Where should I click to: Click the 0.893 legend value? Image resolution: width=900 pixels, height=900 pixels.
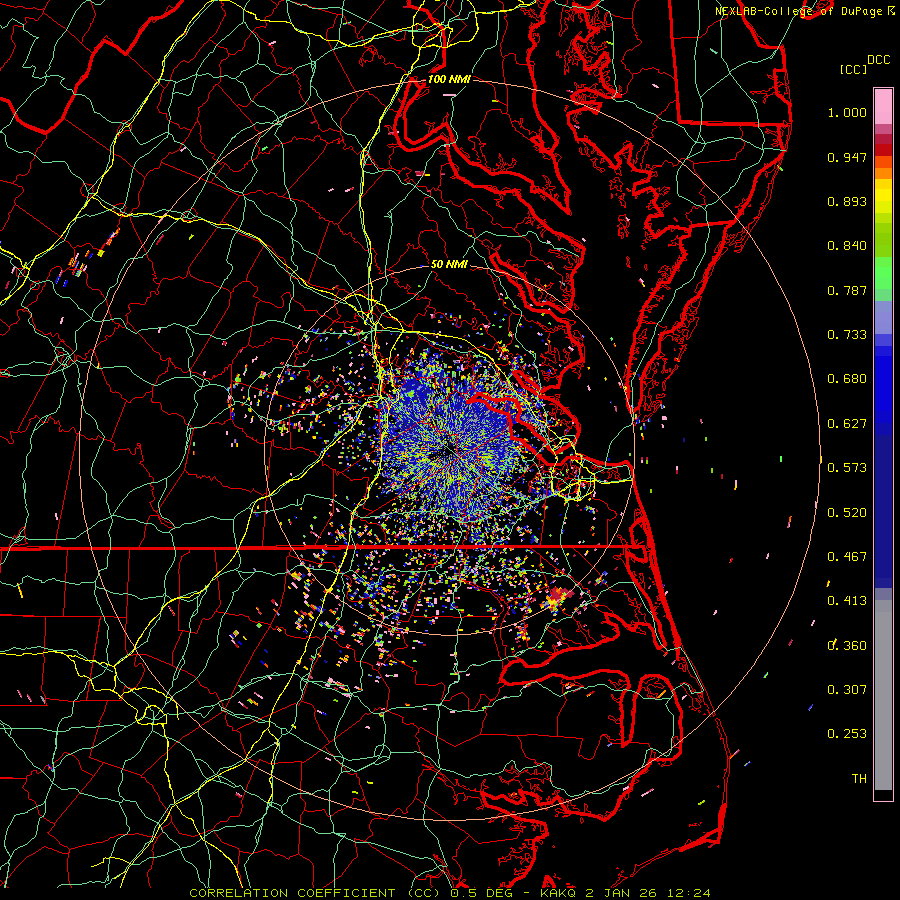click(847, 201)
